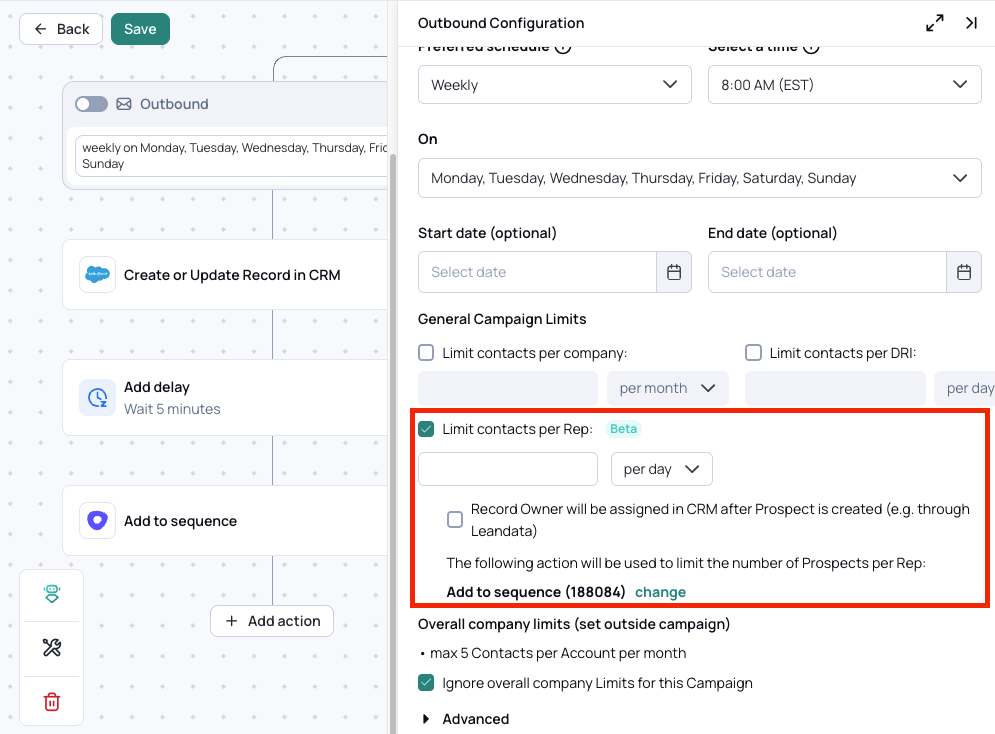Expand the configuration panel to fullscreen
The height and width of the screenshot is (734, 995).
point(934,23)
